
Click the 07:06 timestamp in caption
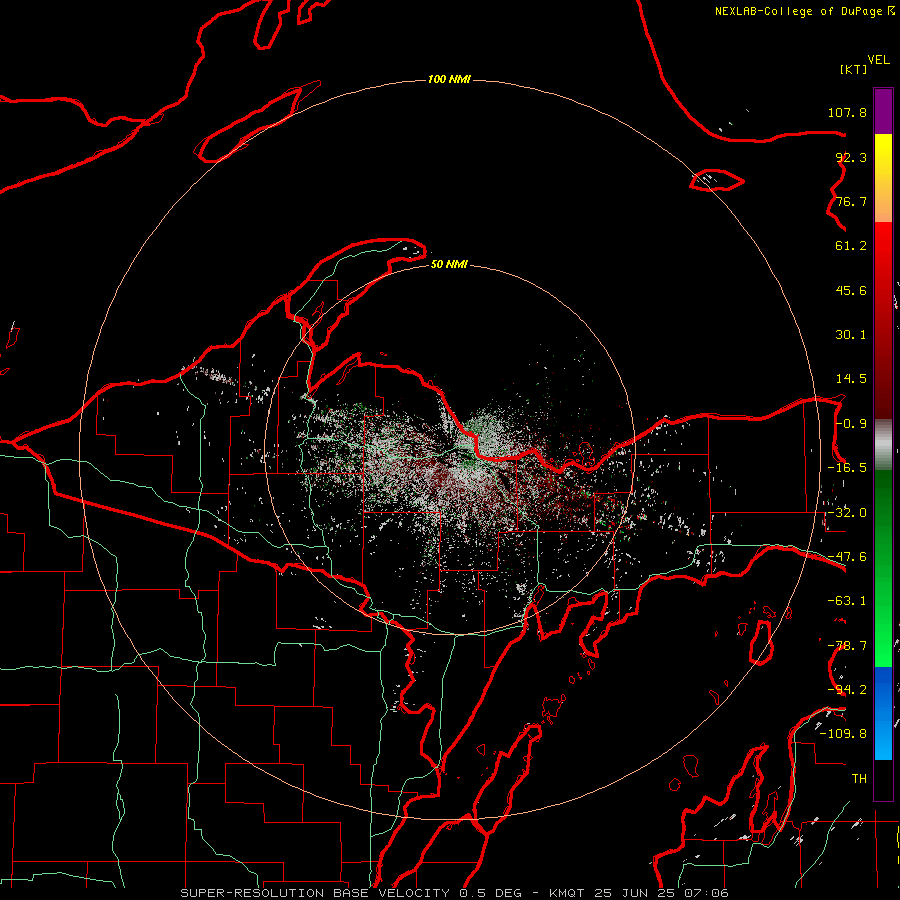[x=706, y=893]
